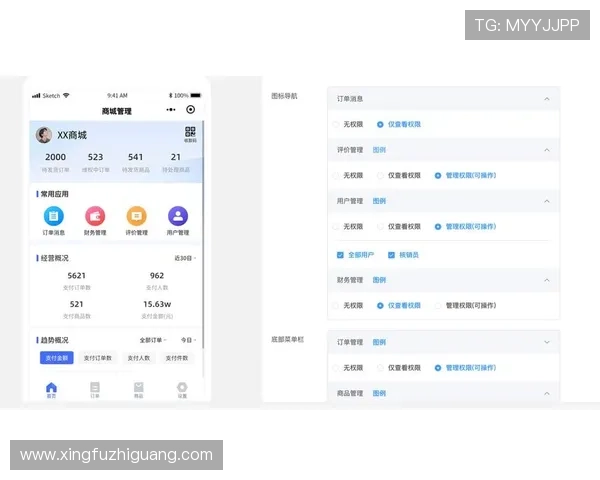Image resolution: width=600 pixels, height=480 pixels.
Task: Tap the mini-program close circle icon
Action: [x=190, y=110]
